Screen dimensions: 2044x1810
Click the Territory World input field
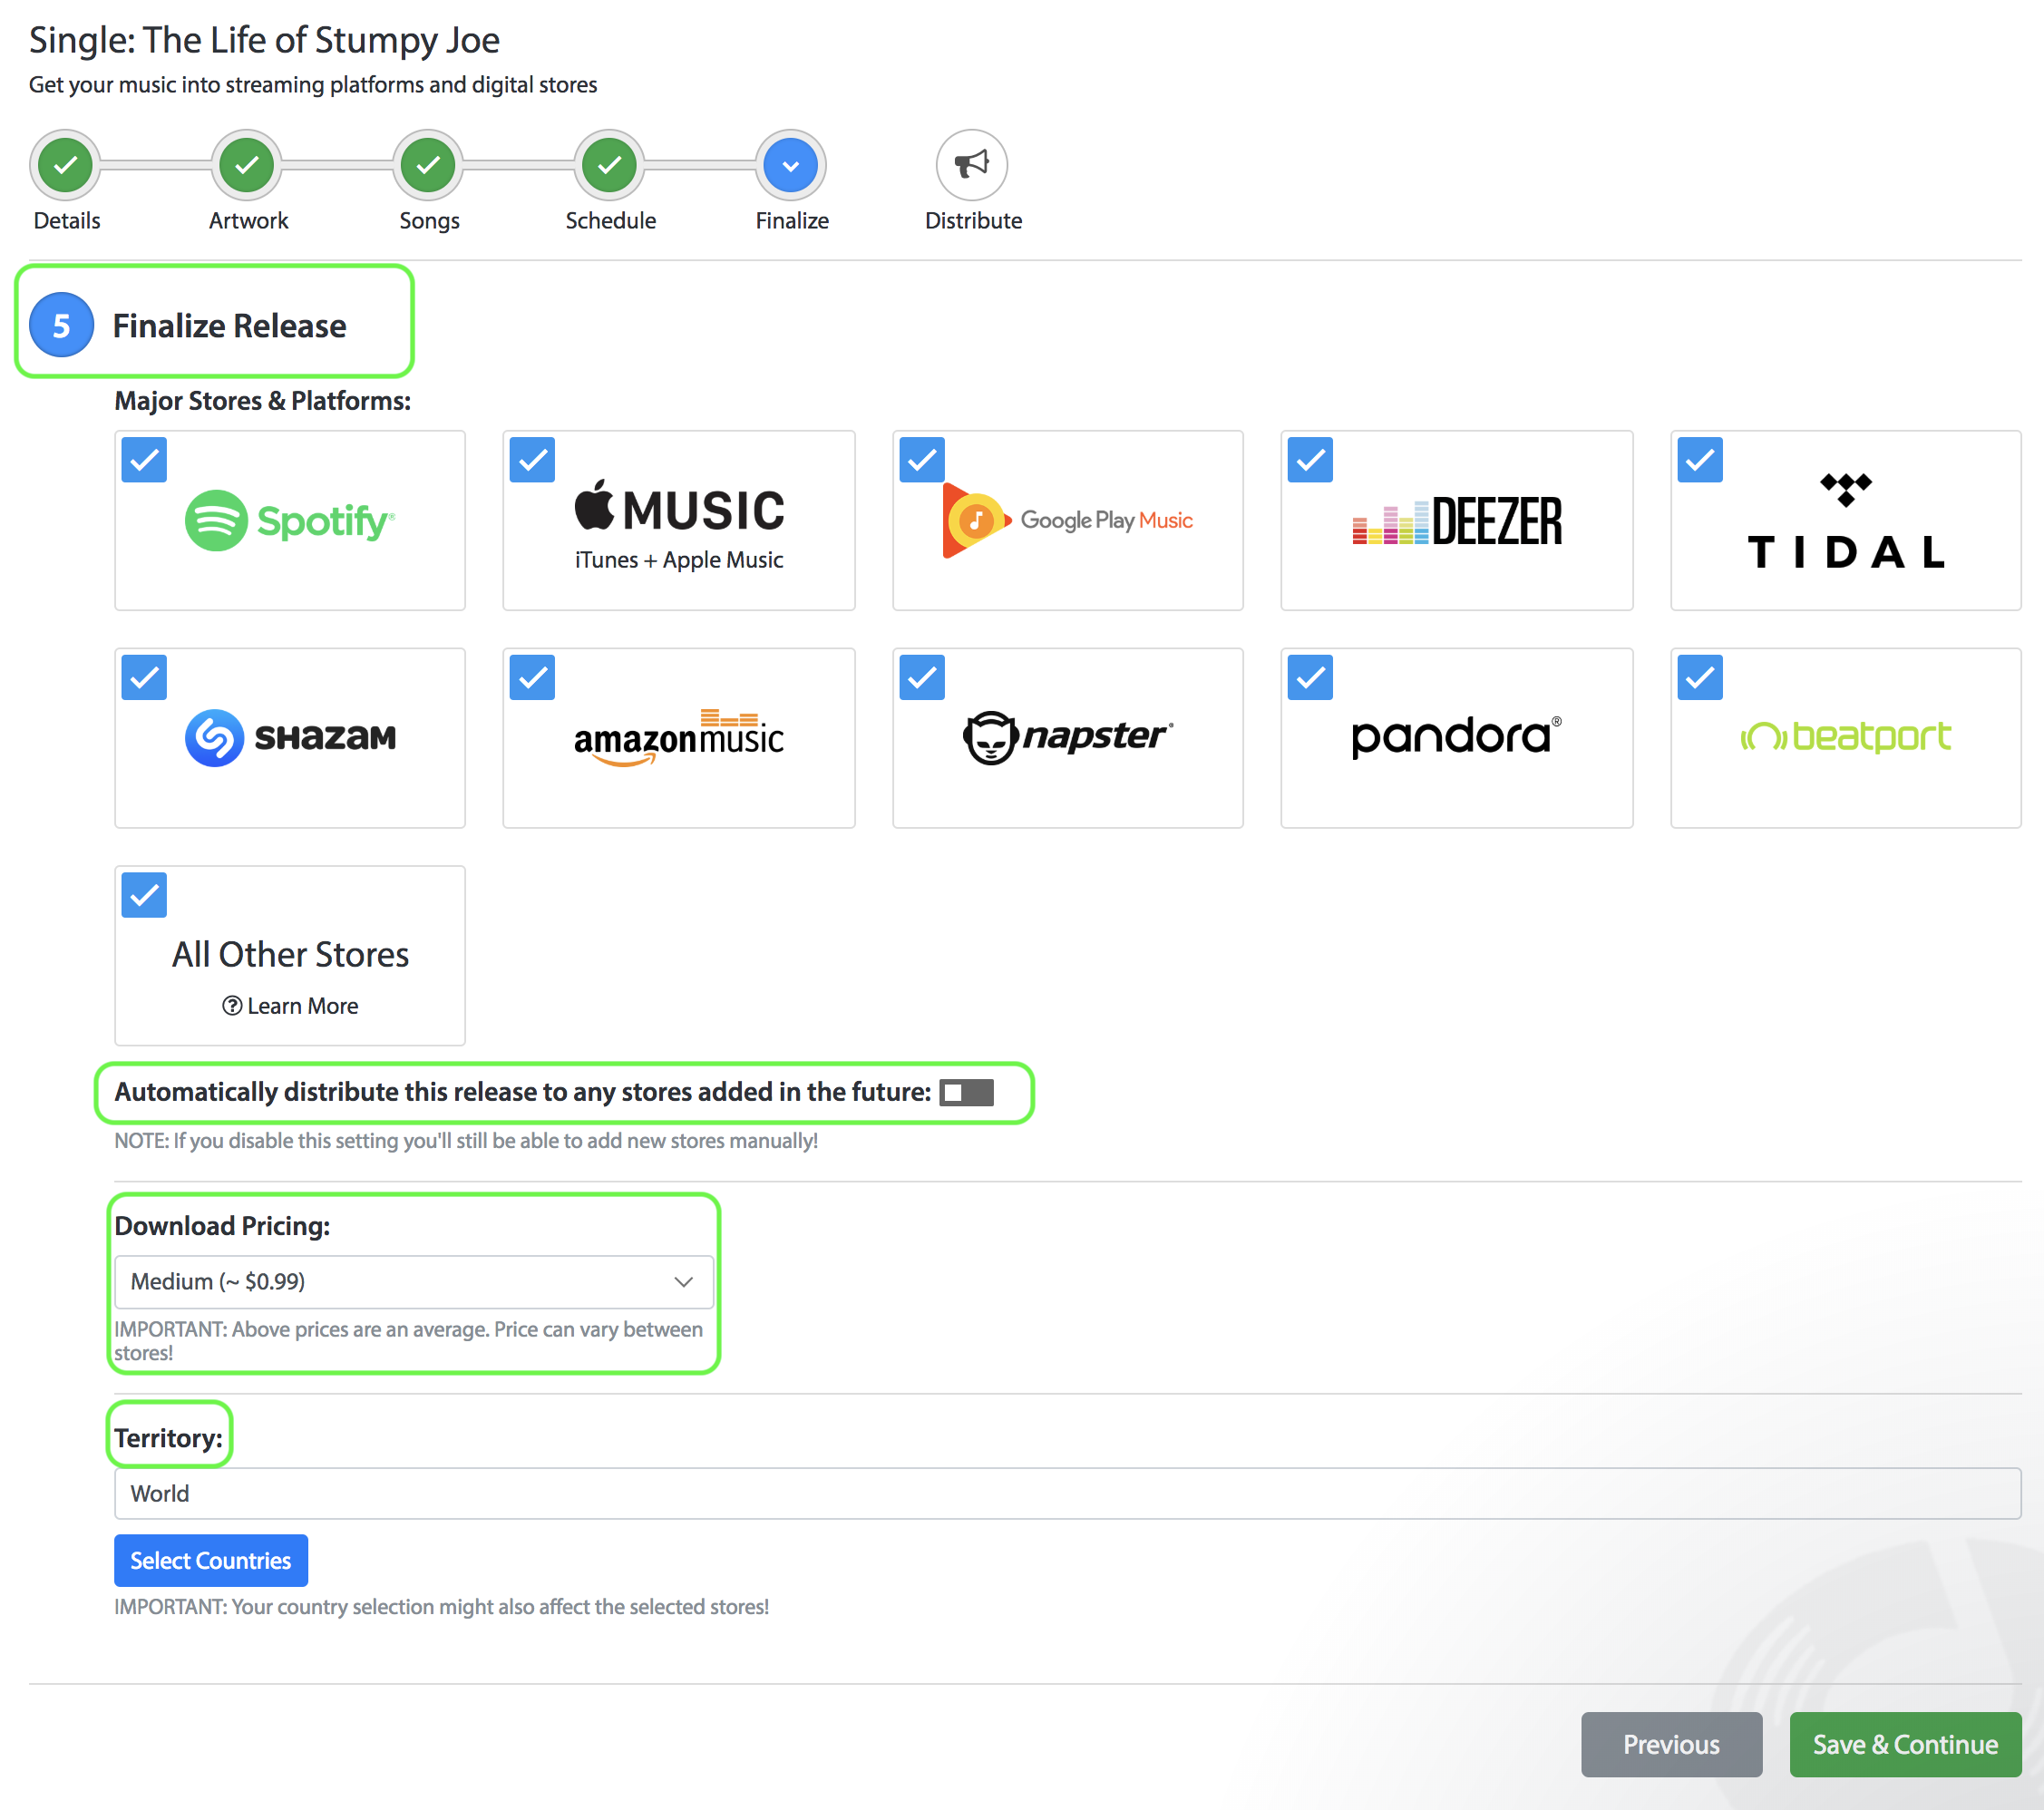1067,1494
